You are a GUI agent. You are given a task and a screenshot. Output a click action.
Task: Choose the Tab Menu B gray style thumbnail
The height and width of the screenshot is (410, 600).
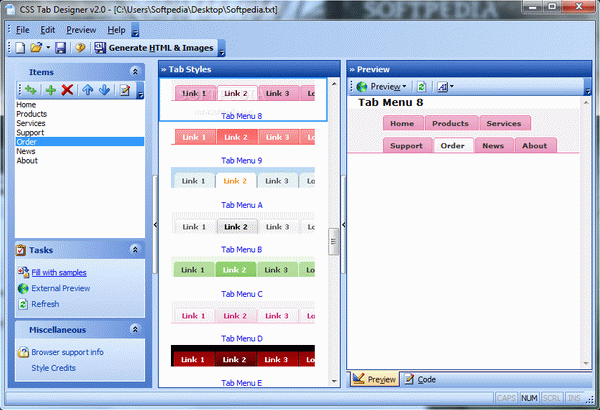pos(243,223)
